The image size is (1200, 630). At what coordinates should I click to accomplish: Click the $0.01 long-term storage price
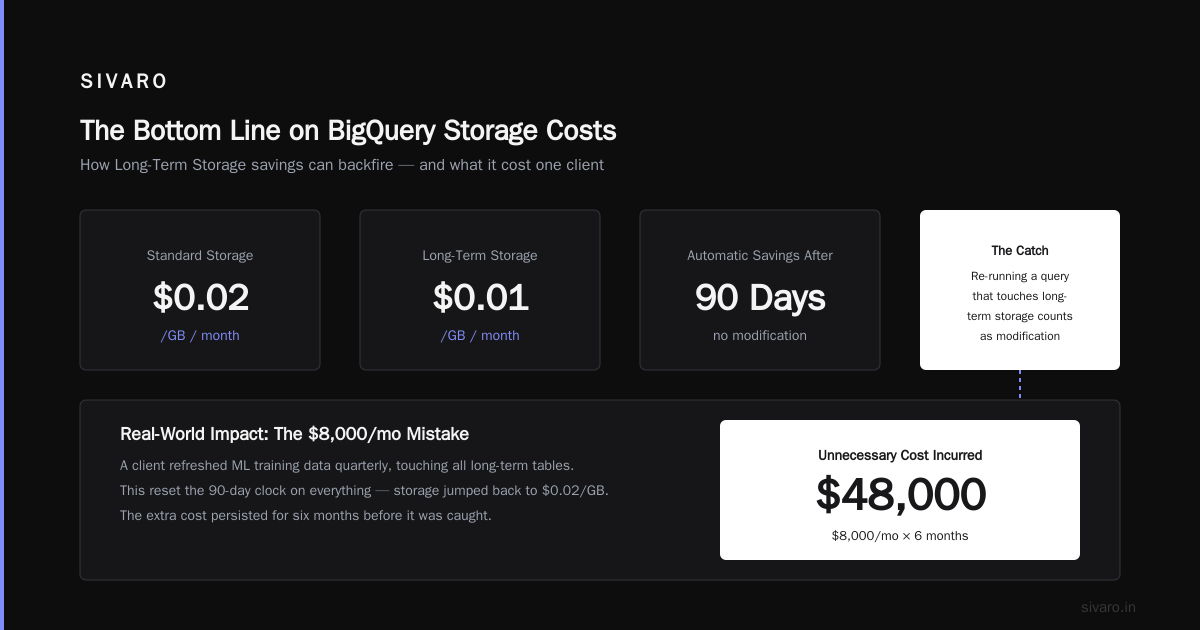[x=480, y=297]
